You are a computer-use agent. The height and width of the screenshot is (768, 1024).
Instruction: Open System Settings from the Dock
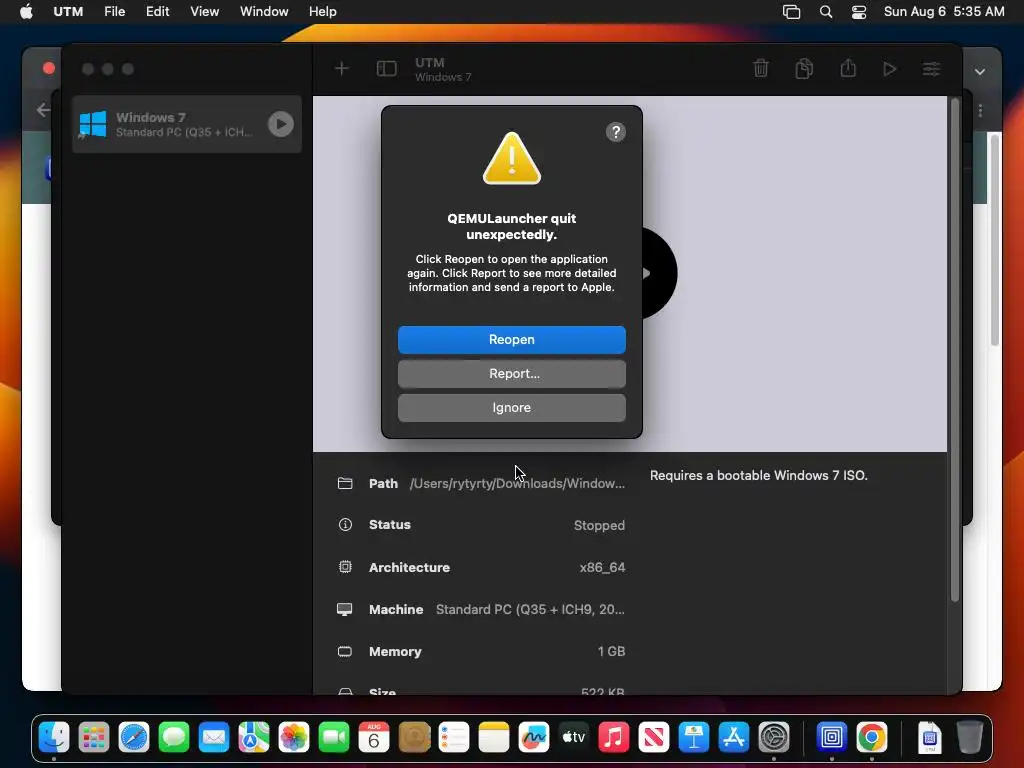pos(774,737)
